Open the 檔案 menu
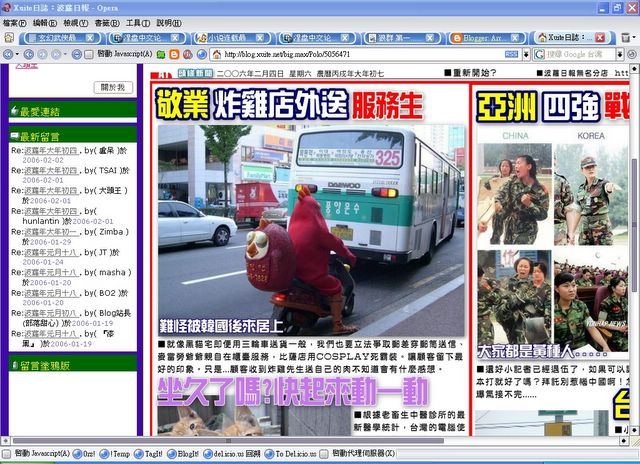 (x=15, y=23)
